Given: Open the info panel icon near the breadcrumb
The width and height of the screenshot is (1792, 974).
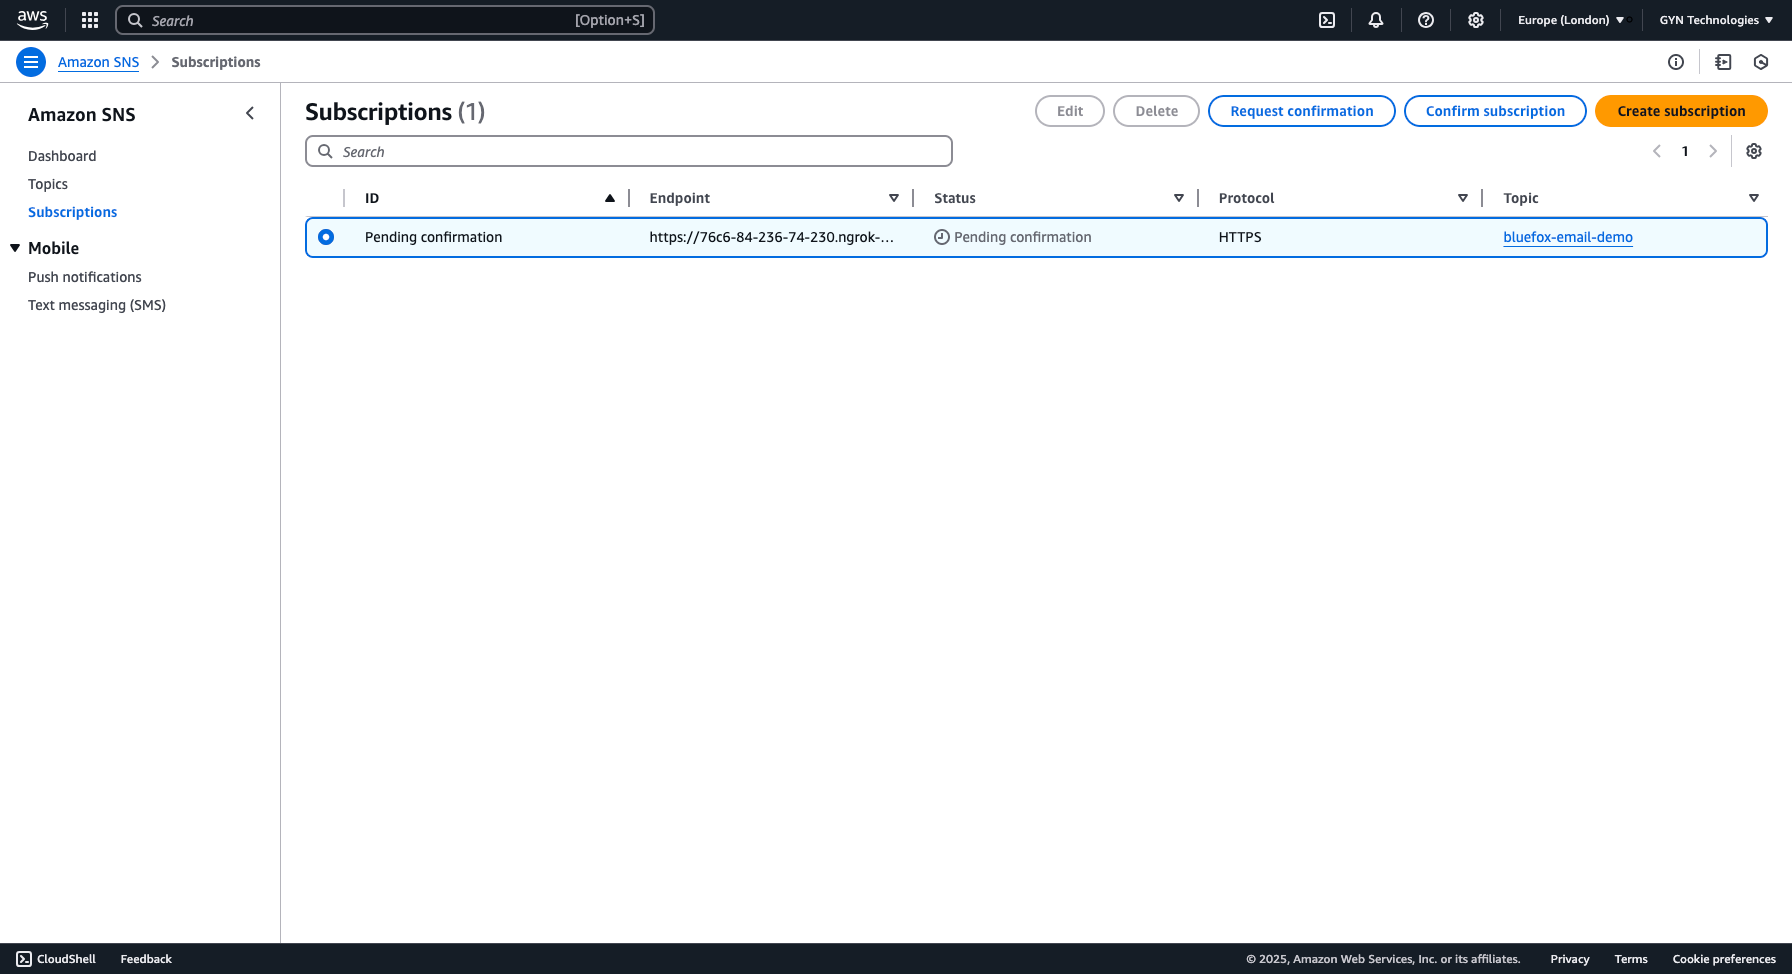Looking at the screenshot, I should pyautogui.click(x=1676, y=62).
